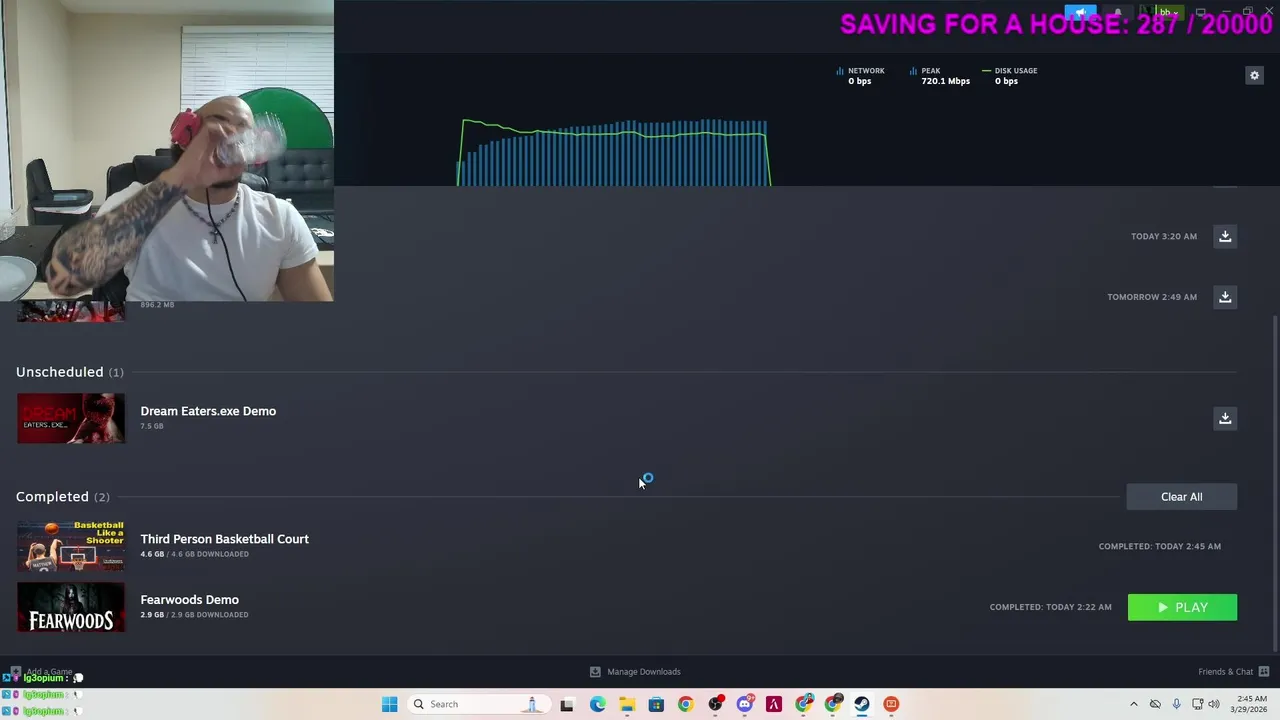Click the Completed section header
1280x720 pixels.
63,497
